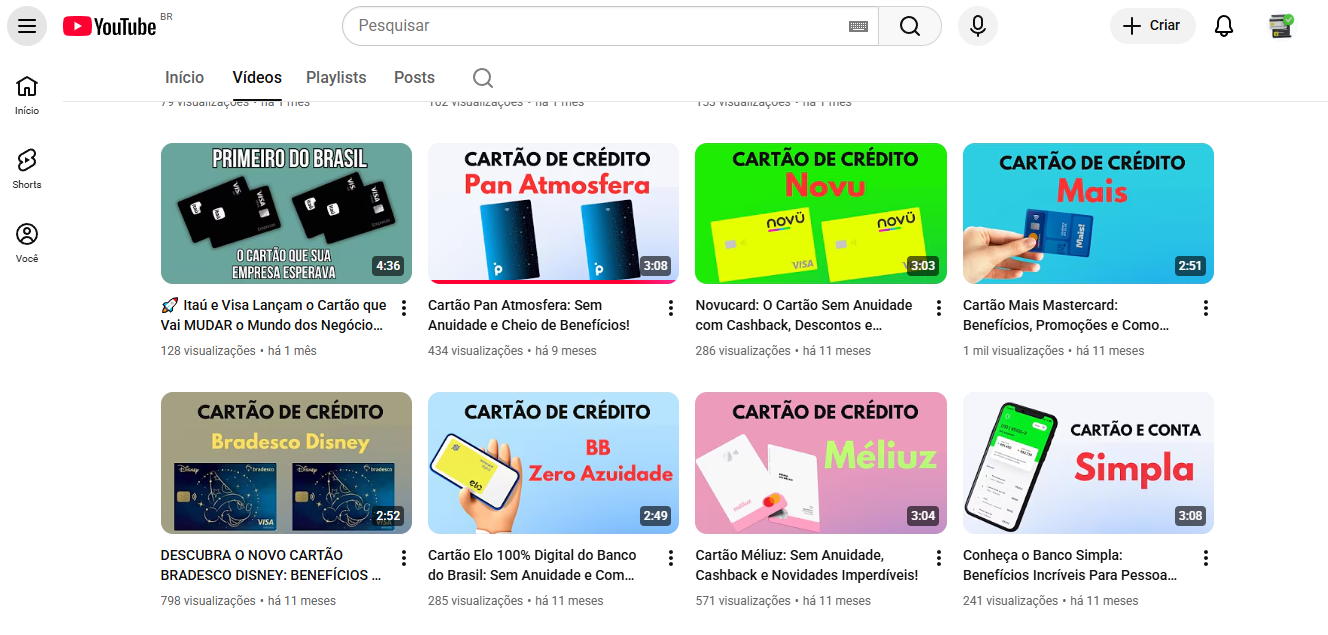The width and height of the screenshot is (1328, 635).
Task: Open Shorts in the sidebar
Action: [x=27, y=169]
